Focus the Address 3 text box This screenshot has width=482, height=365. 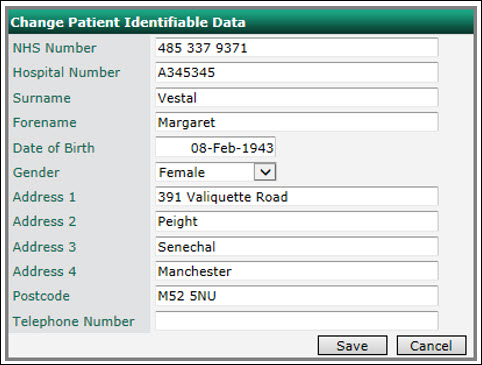297,247
